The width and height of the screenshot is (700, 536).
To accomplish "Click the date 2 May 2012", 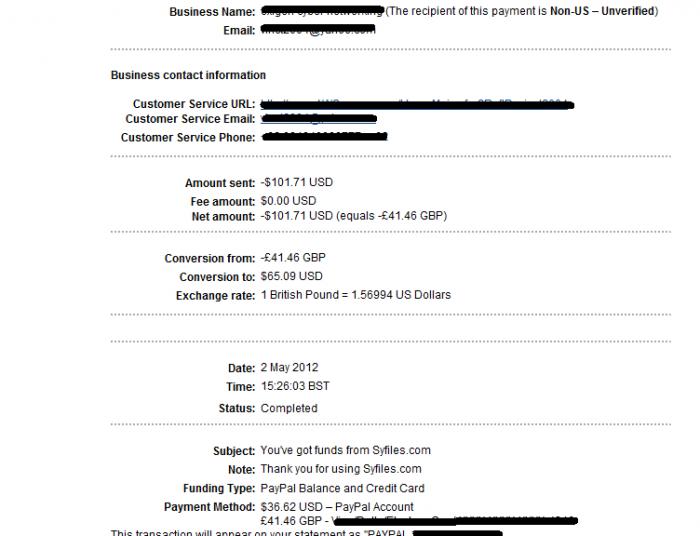I will (x=289, y=367).
